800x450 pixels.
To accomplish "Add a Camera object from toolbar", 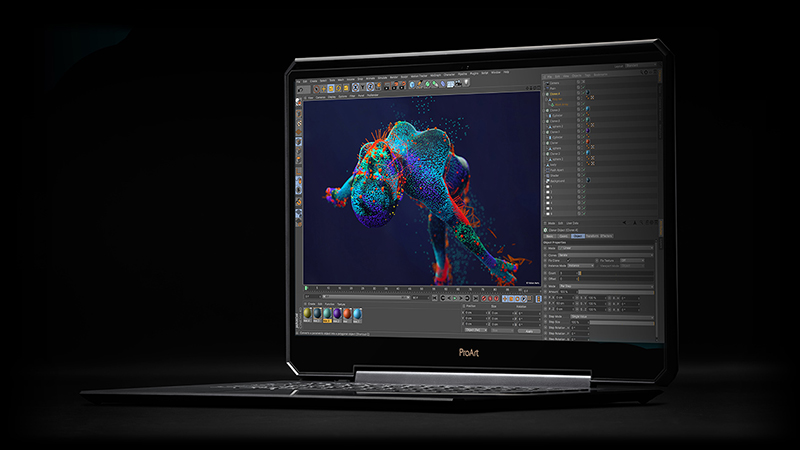I will coord(459,83).
